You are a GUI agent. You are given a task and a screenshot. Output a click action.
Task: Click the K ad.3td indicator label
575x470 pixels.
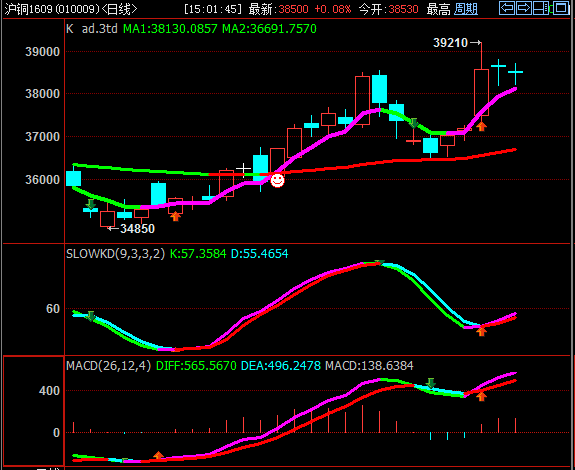click(x=92, y=29)
